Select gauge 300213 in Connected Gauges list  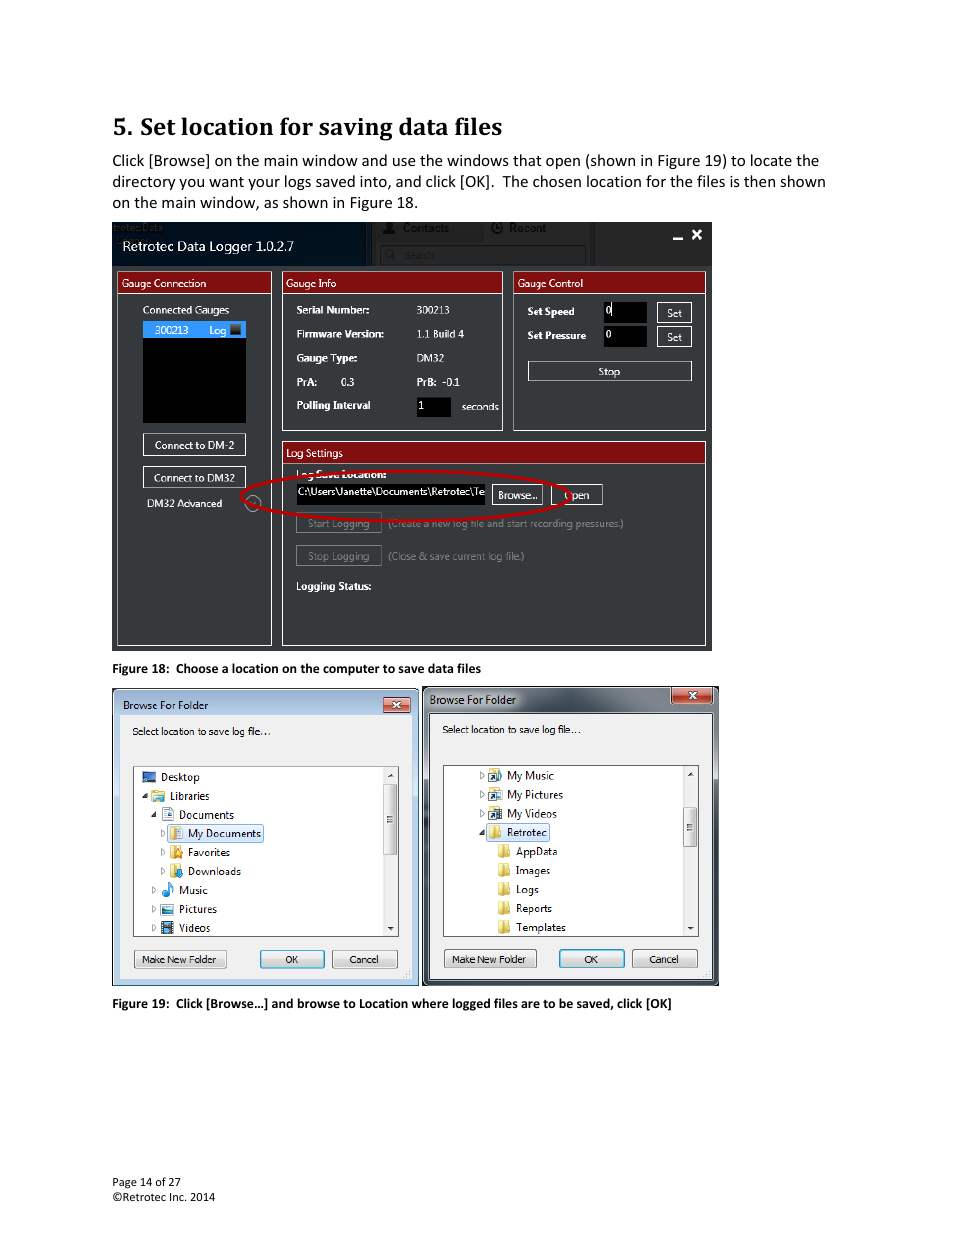click(194, 330)
